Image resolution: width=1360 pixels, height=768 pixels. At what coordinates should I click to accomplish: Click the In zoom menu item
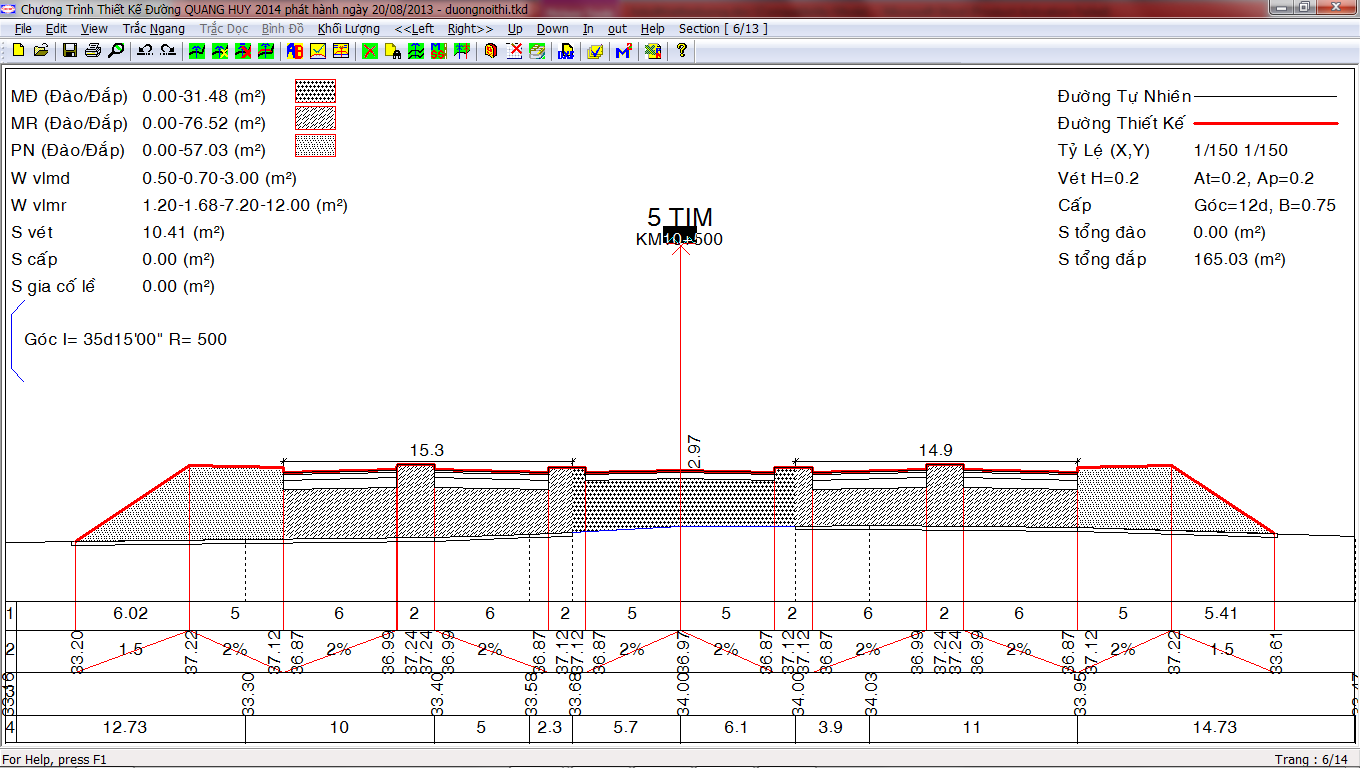[x=588, y=29]
